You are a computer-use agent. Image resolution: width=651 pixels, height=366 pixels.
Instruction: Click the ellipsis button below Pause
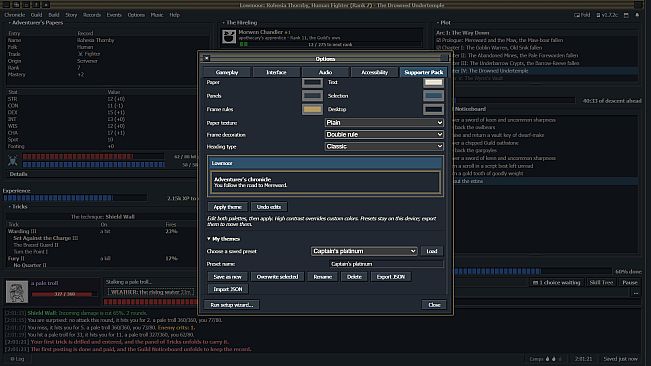(636, 293)
